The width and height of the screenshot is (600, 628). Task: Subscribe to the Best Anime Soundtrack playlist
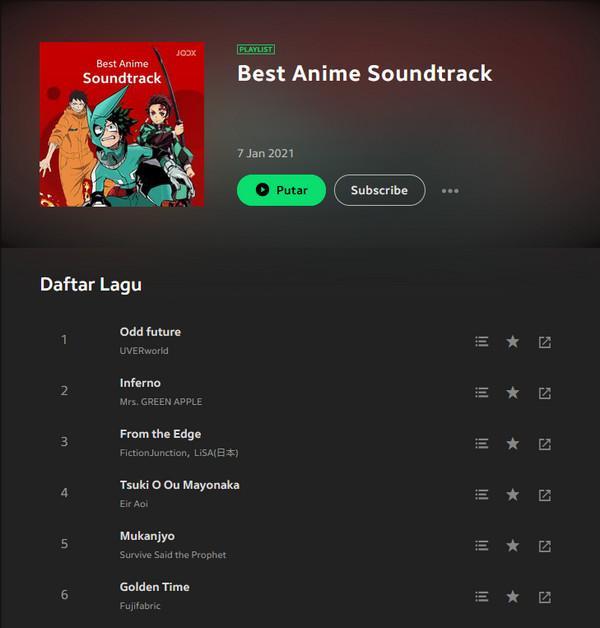379,190
